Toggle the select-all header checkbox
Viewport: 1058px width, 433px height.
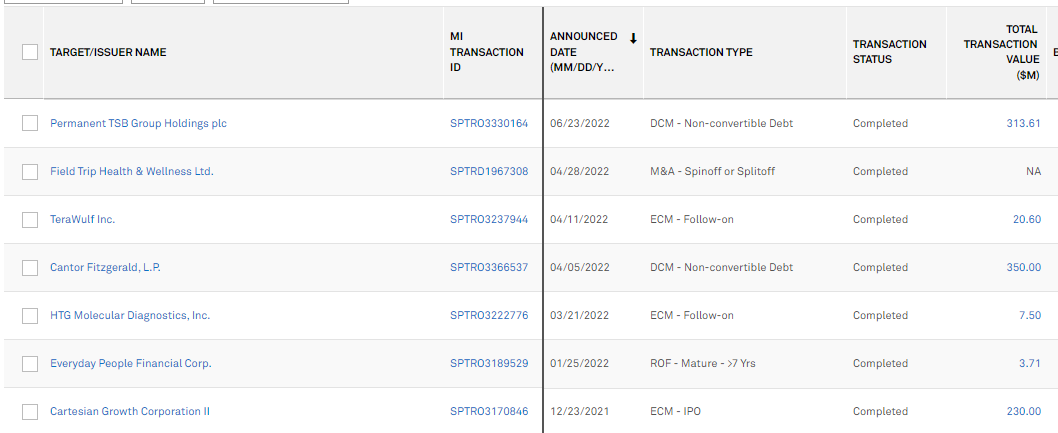pyautogui.click(x=30, y=52)
